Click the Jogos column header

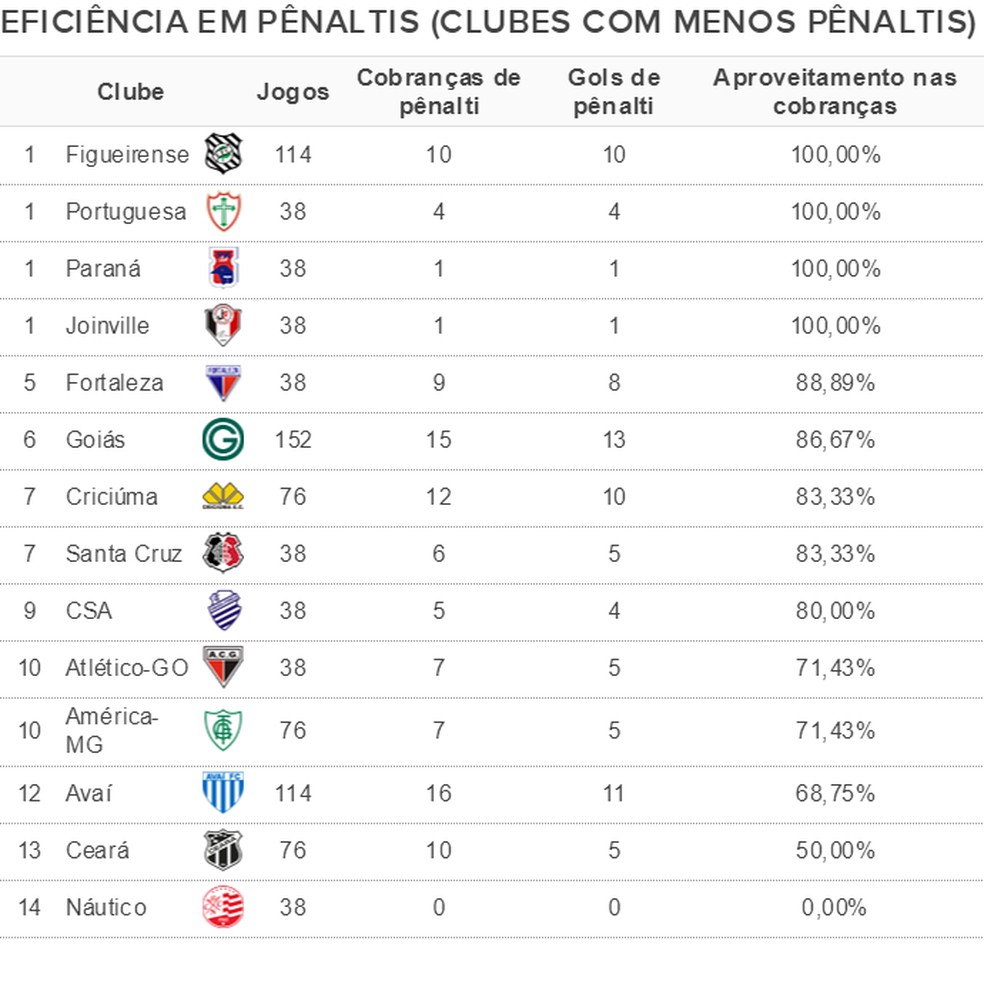tap(293, 92)
